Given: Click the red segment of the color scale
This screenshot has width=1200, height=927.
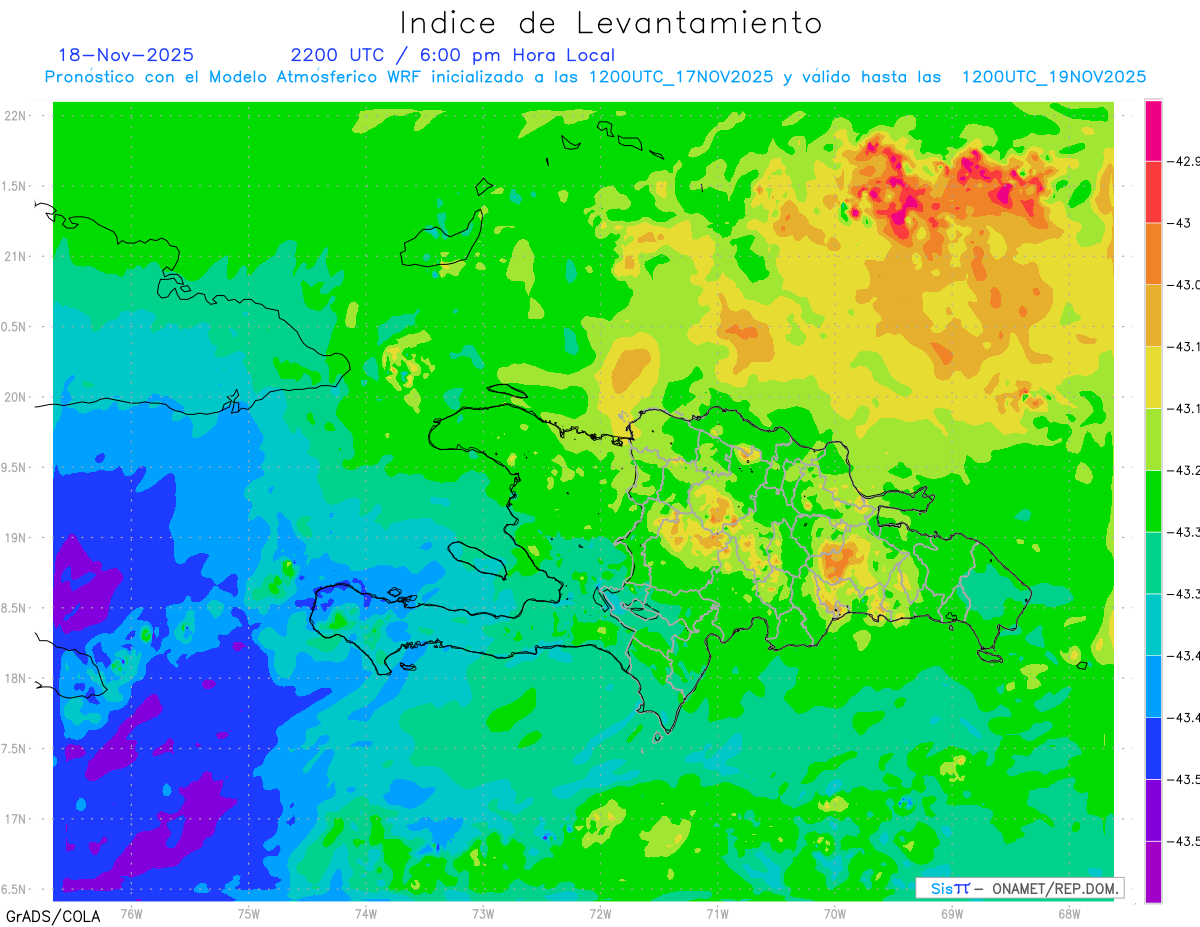Looking at the screenshot, I should coord(1153,192).
